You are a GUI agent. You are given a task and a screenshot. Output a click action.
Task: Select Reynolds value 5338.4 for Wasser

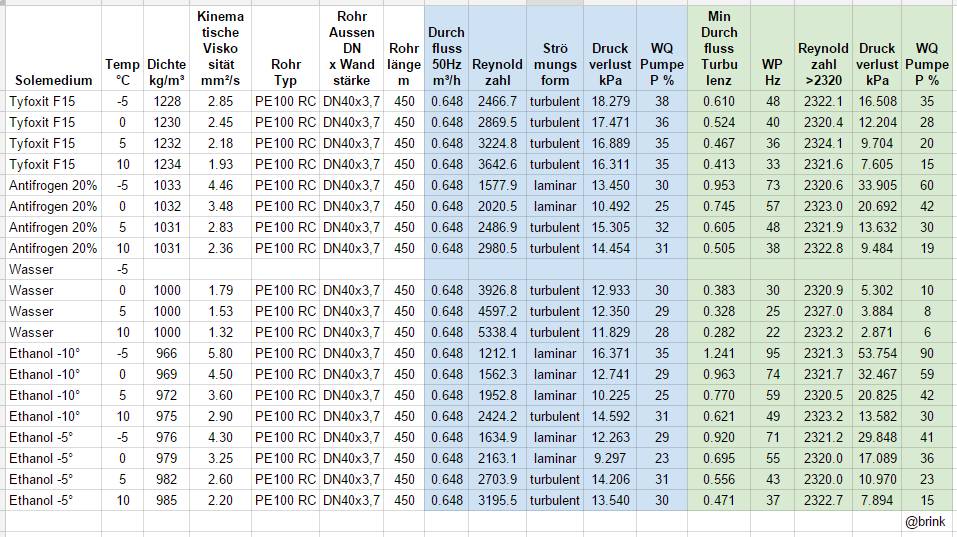click(x=497, y=333)
